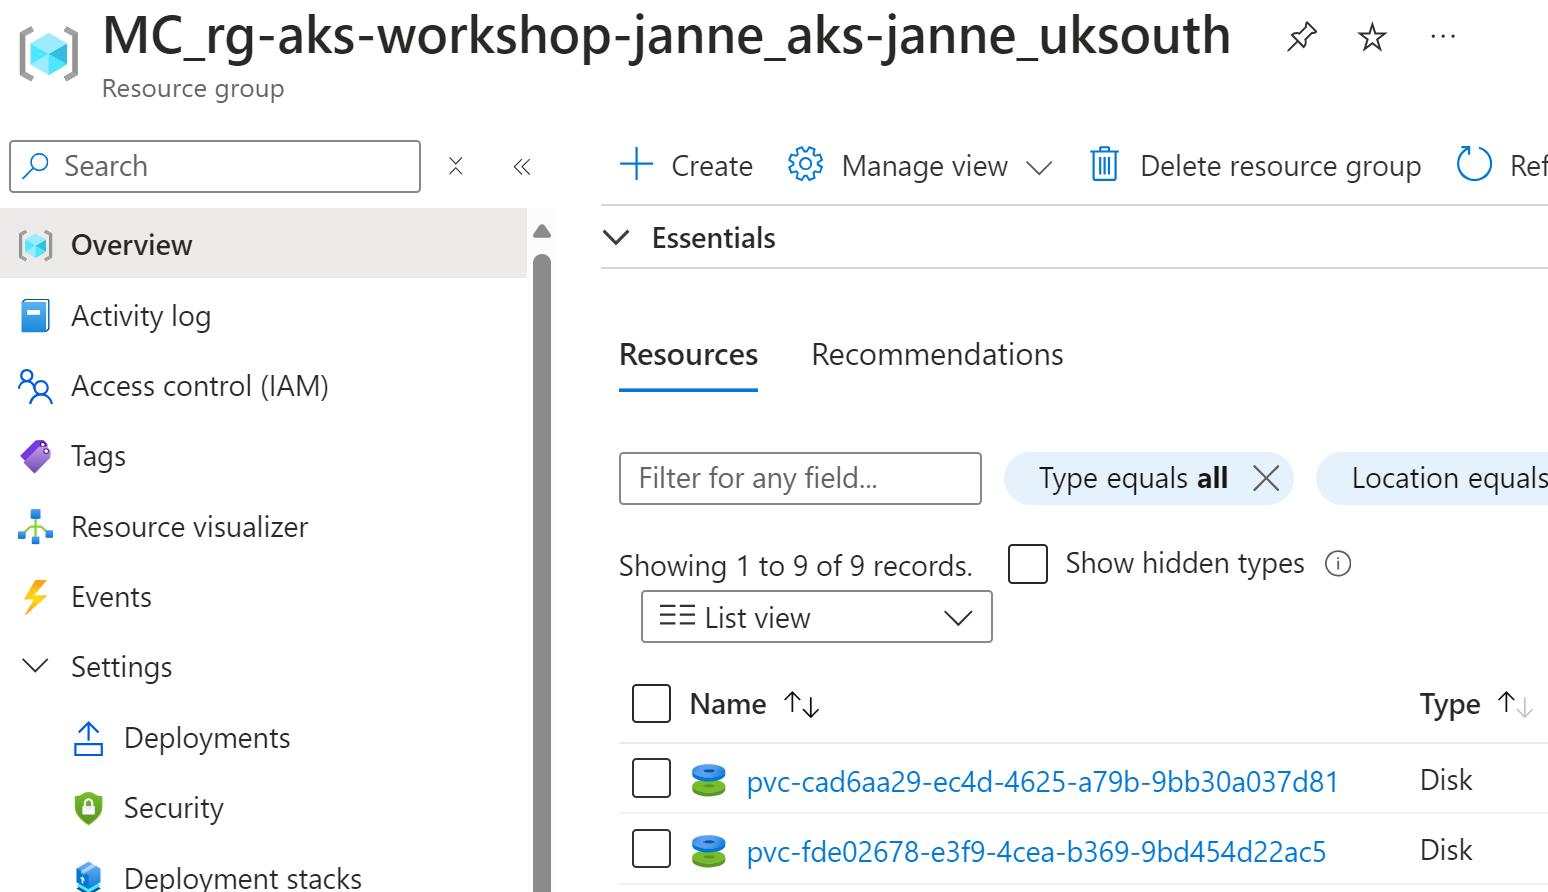The image size is (1548, 892).
Task: Click the Resource visualizer diagram icon
Action: 35,527
